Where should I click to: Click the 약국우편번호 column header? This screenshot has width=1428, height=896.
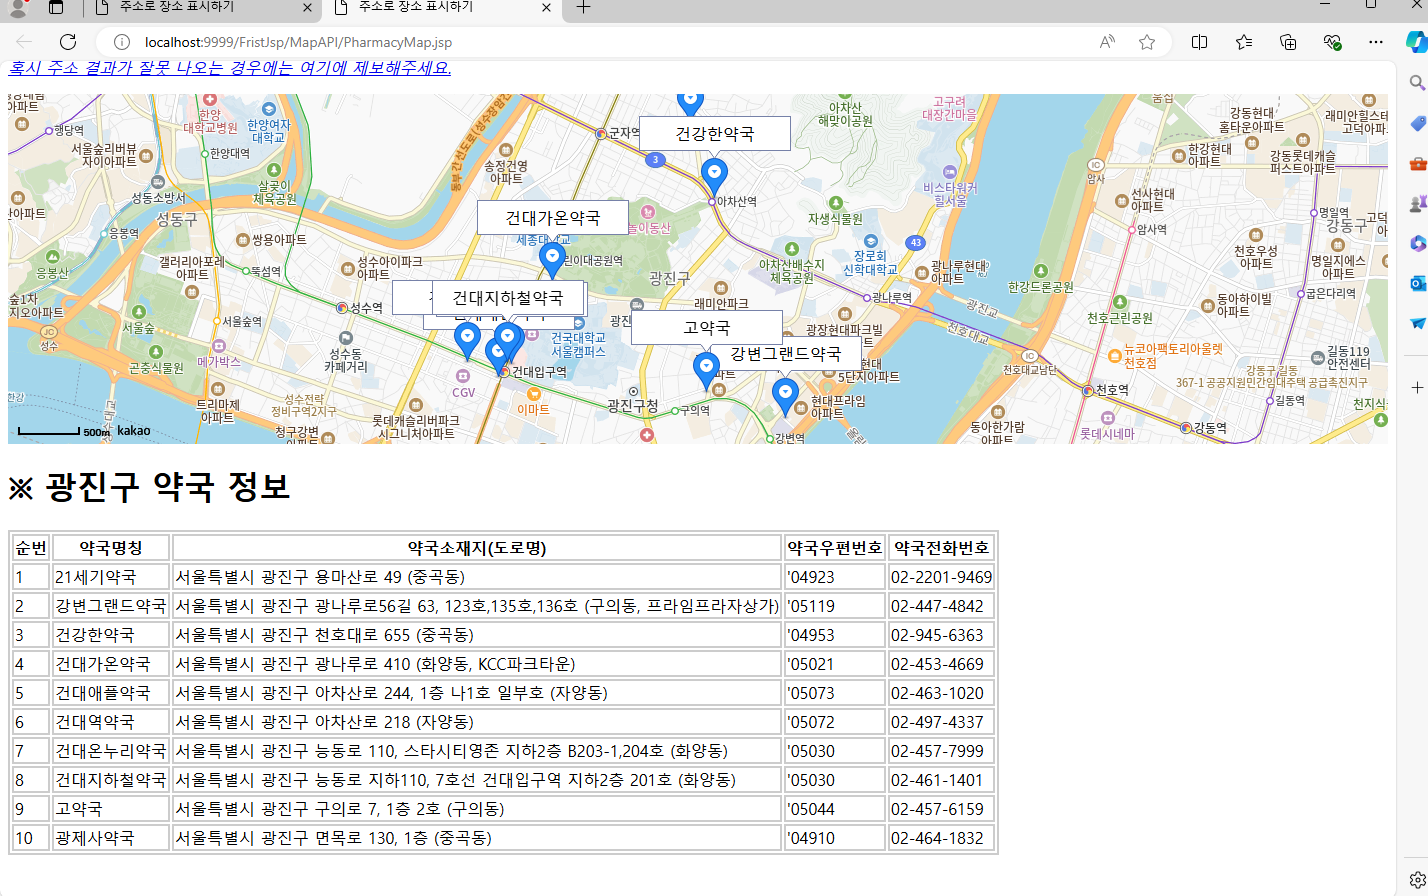(x=835, y=547)
